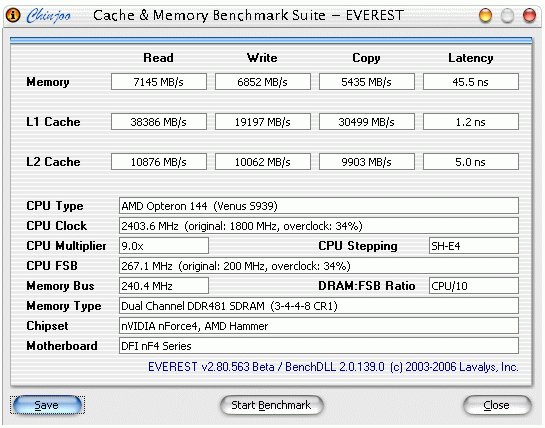Select L2 Cache Latency 5.0 ns

pyautogui.click(x=471, y=162)
